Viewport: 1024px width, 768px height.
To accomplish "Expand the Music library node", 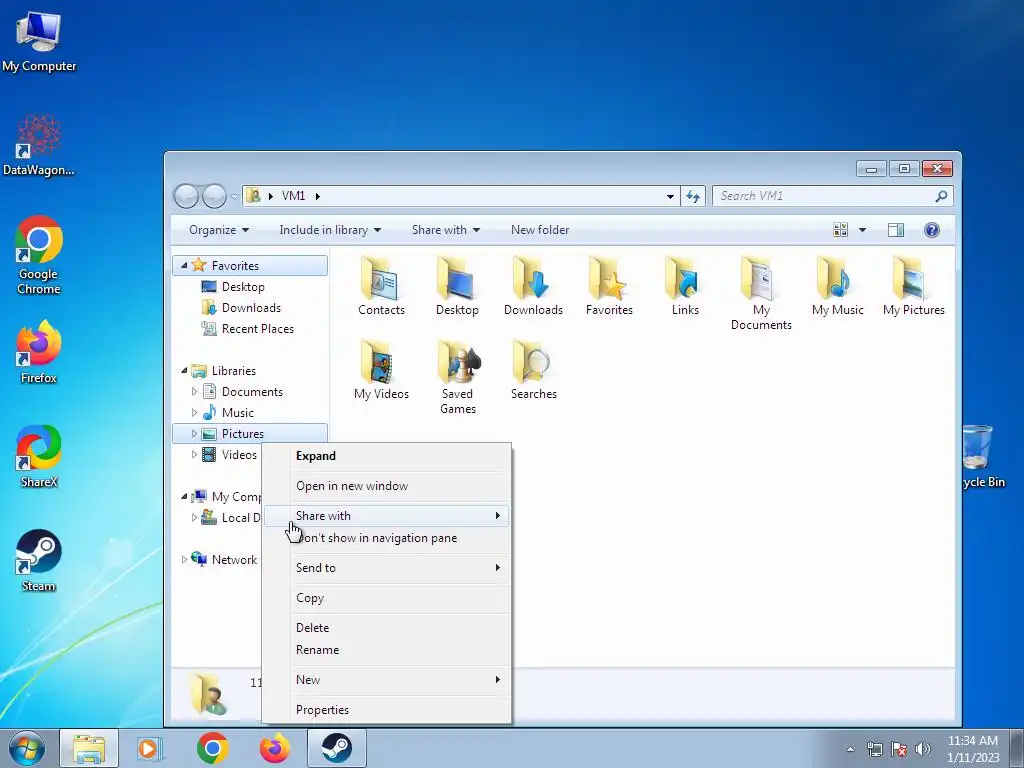I will pyautogui.click(x=194, y=413).
